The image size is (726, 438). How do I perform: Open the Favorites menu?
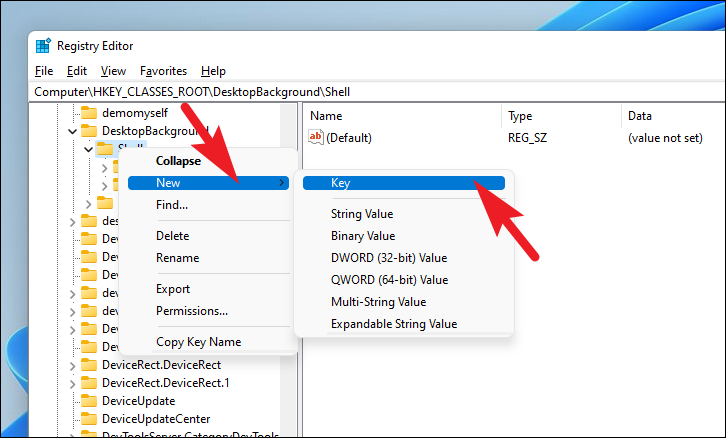click(163, 71)
